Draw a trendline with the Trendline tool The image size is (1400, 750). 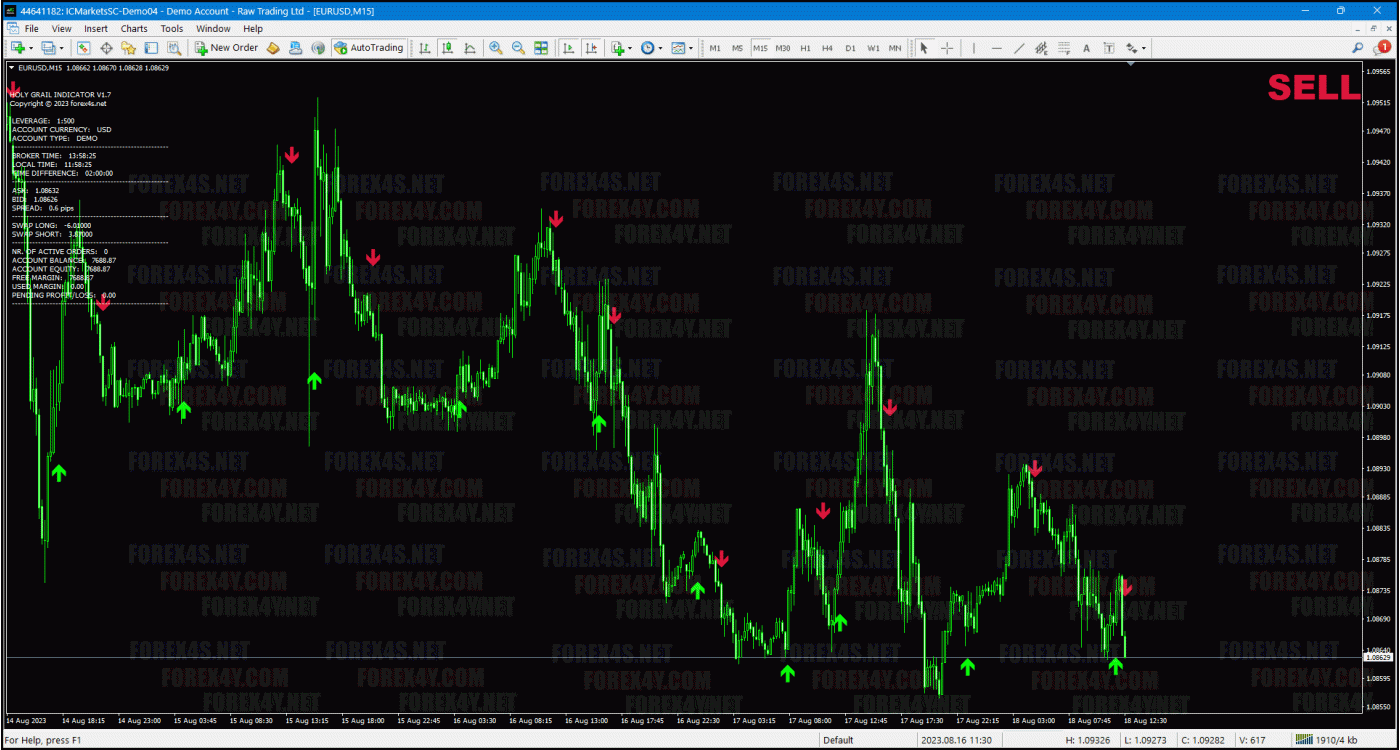[1019, 48]
